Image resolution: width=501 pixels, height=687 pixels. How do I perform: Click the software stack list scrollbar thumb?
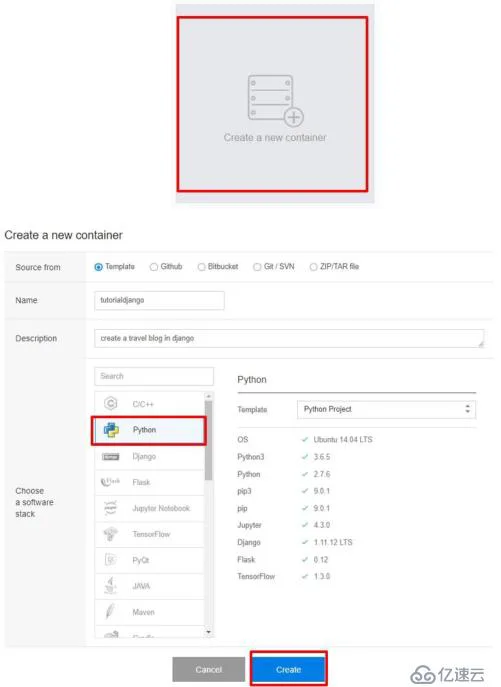(x=209, y=440)
